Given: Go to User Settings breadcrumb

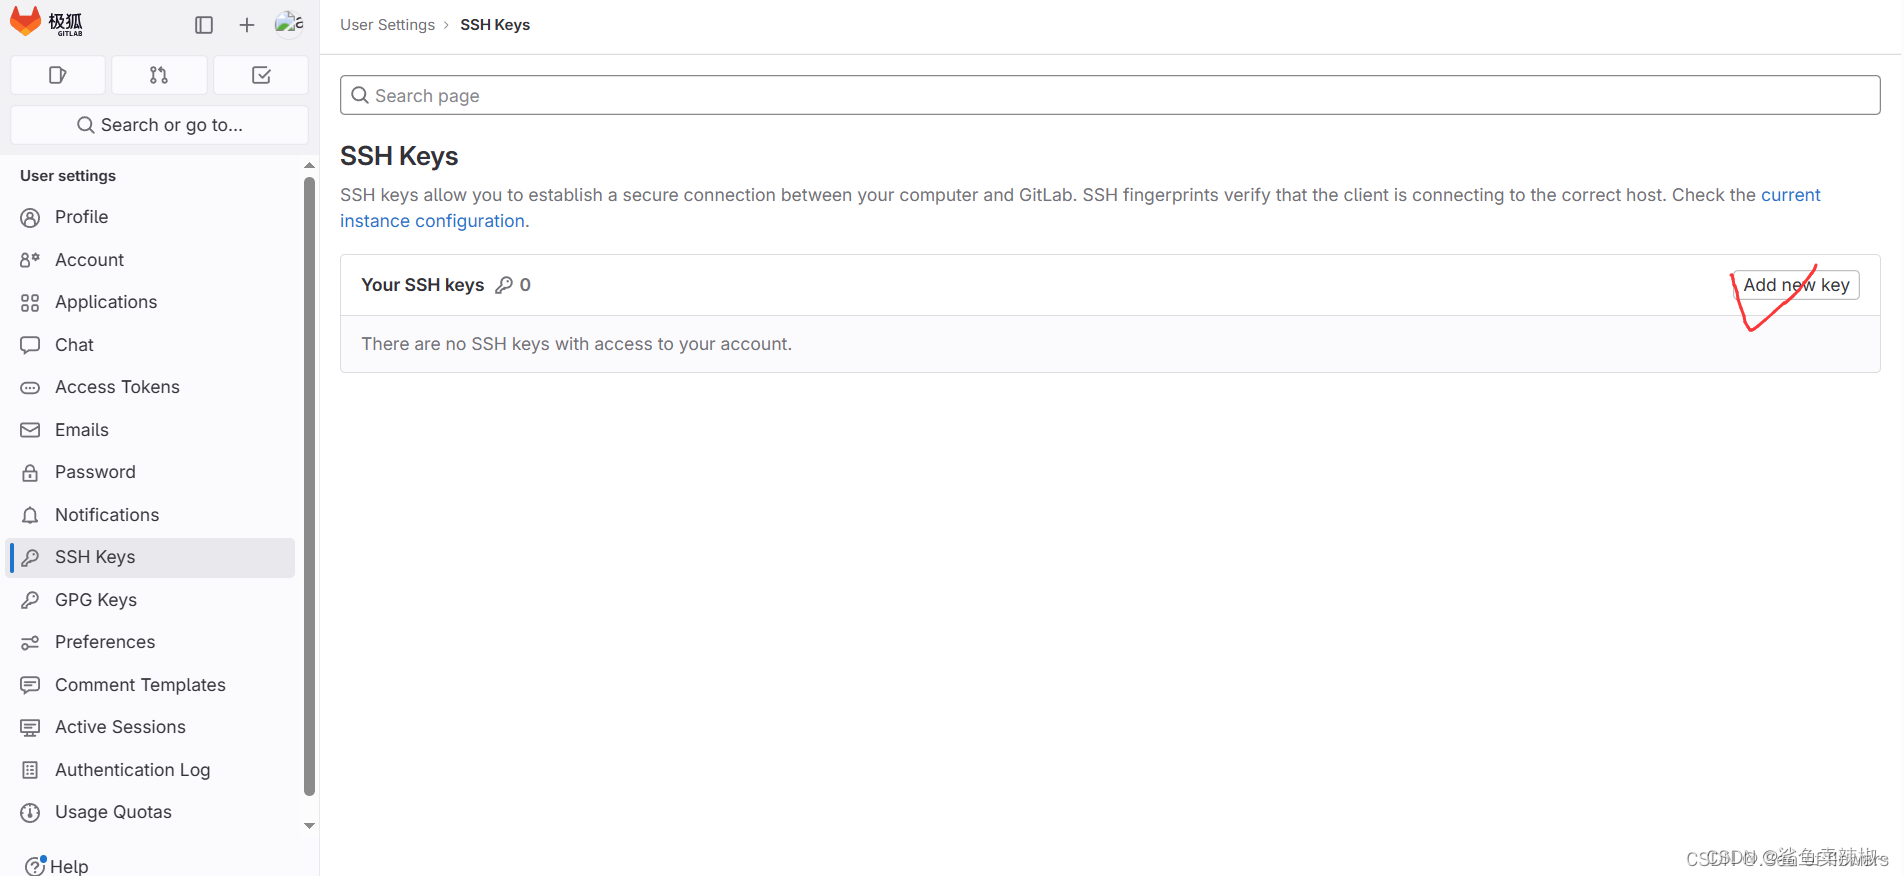Looking at the screenshot, I should (387, 24).
